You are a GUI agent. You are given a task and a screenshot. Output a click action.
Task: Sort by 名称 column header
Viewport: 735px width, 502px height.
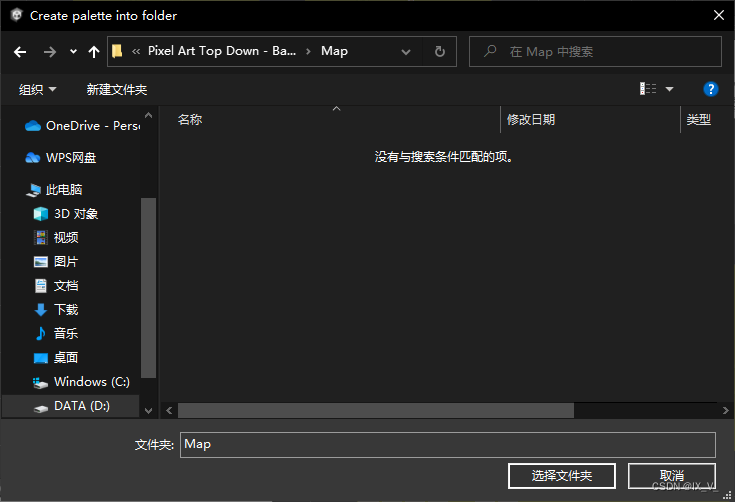point(190,120)
